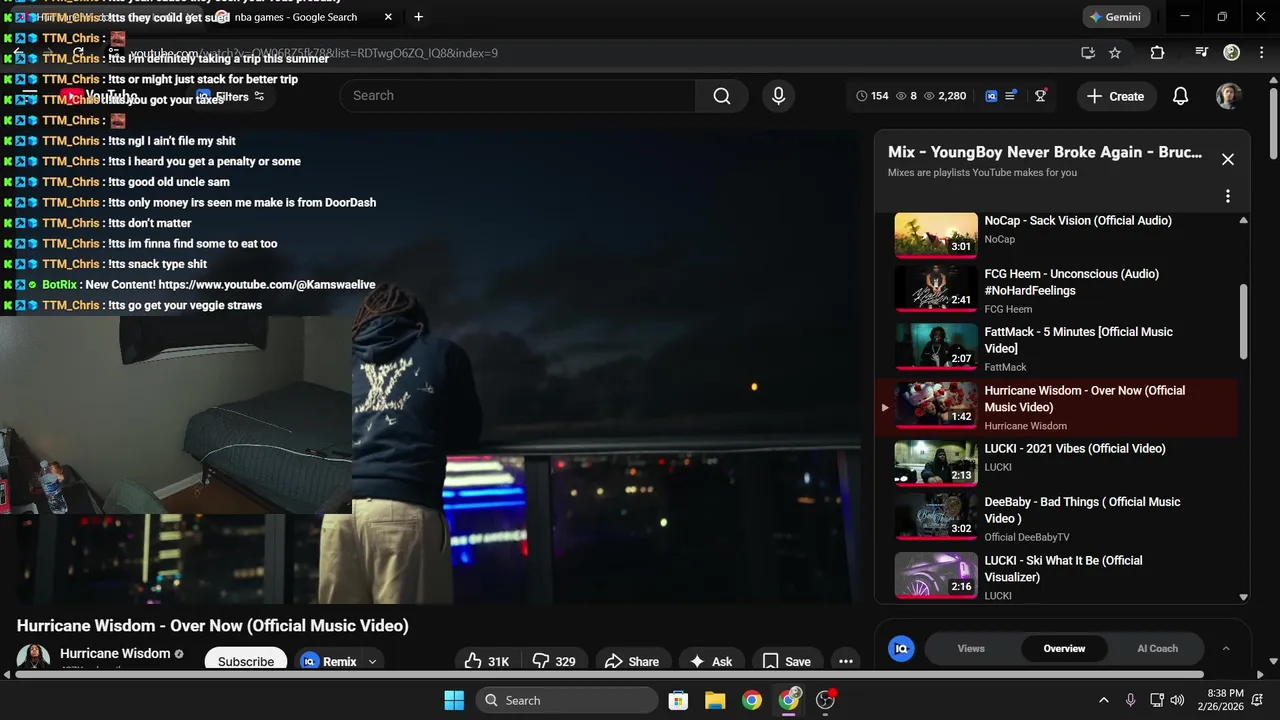This screenshot has width=1280, height=720.
Task: Click the Create button
Action: (1116, 96)
